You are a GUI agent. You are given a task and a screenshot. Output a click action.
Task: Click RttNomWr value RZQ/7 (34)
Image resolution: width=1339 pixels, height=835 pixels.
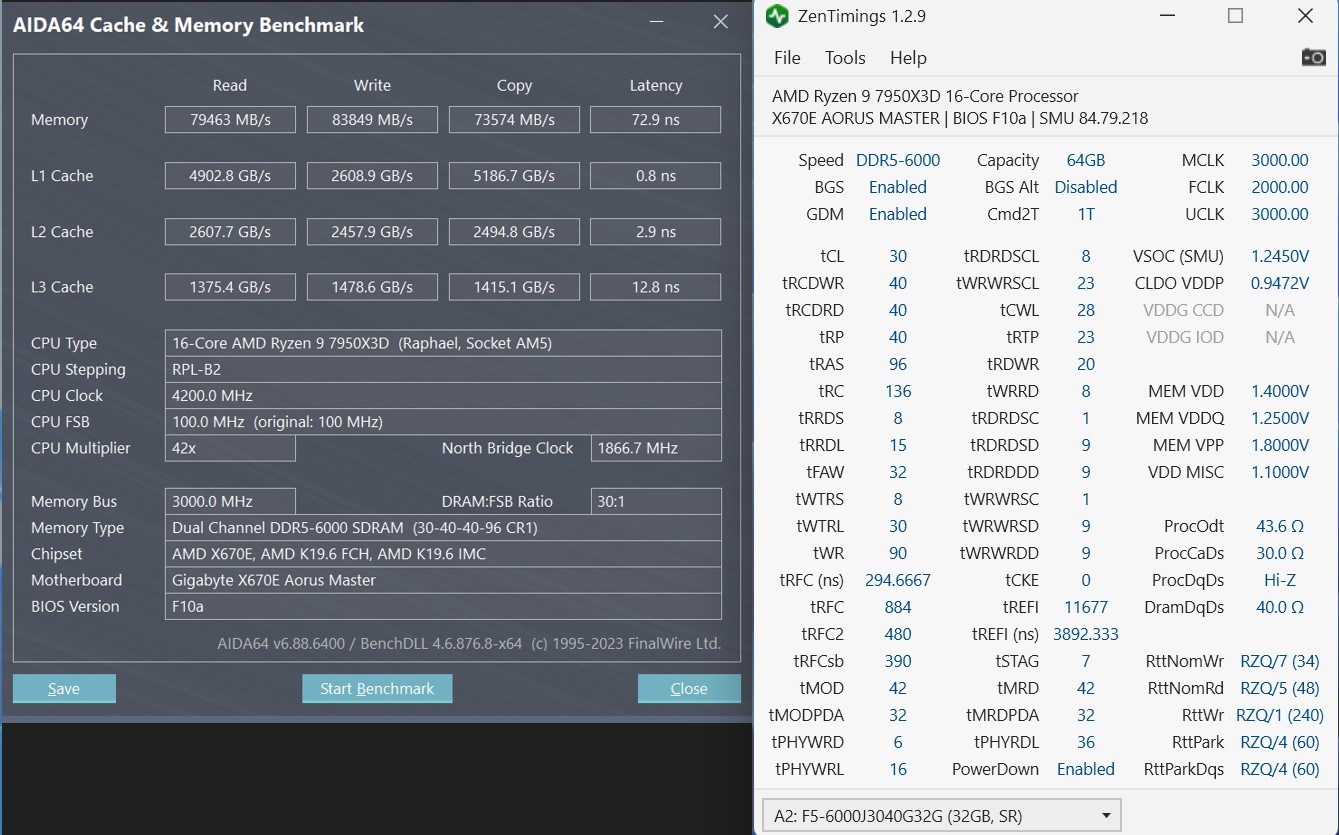[1280, 661]
